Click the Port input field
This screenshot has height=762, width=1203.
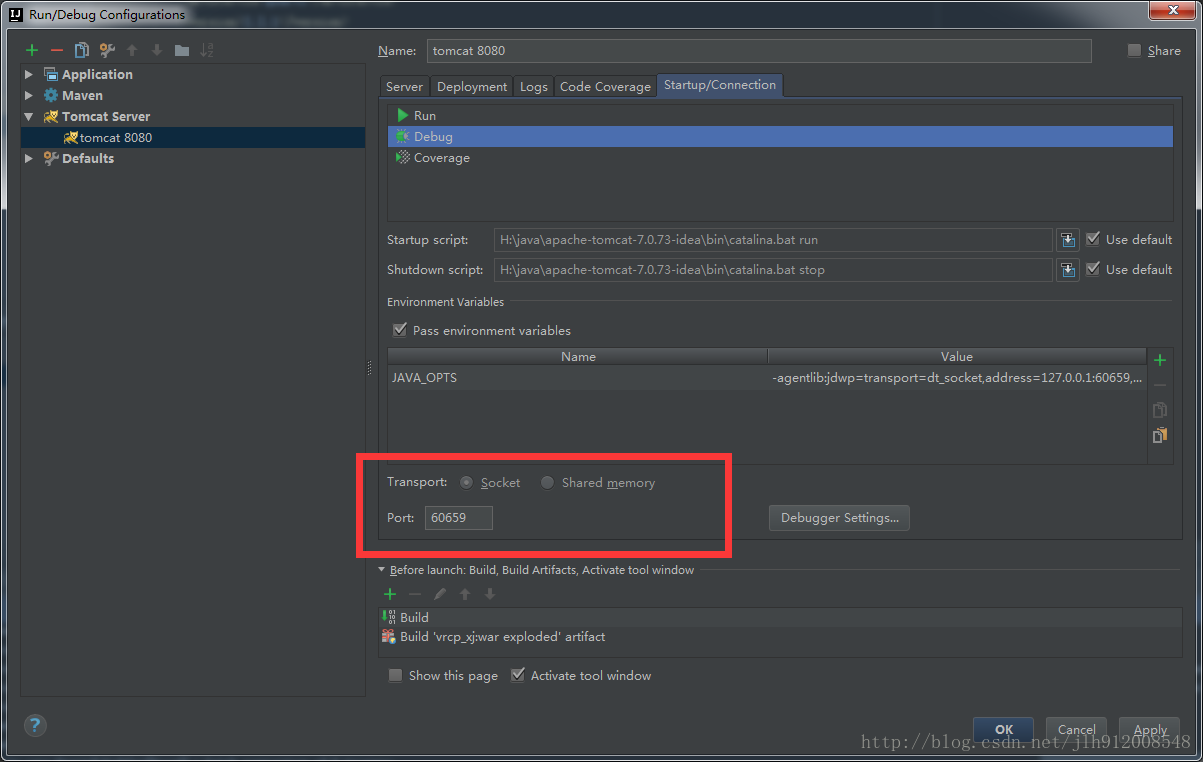459,518
